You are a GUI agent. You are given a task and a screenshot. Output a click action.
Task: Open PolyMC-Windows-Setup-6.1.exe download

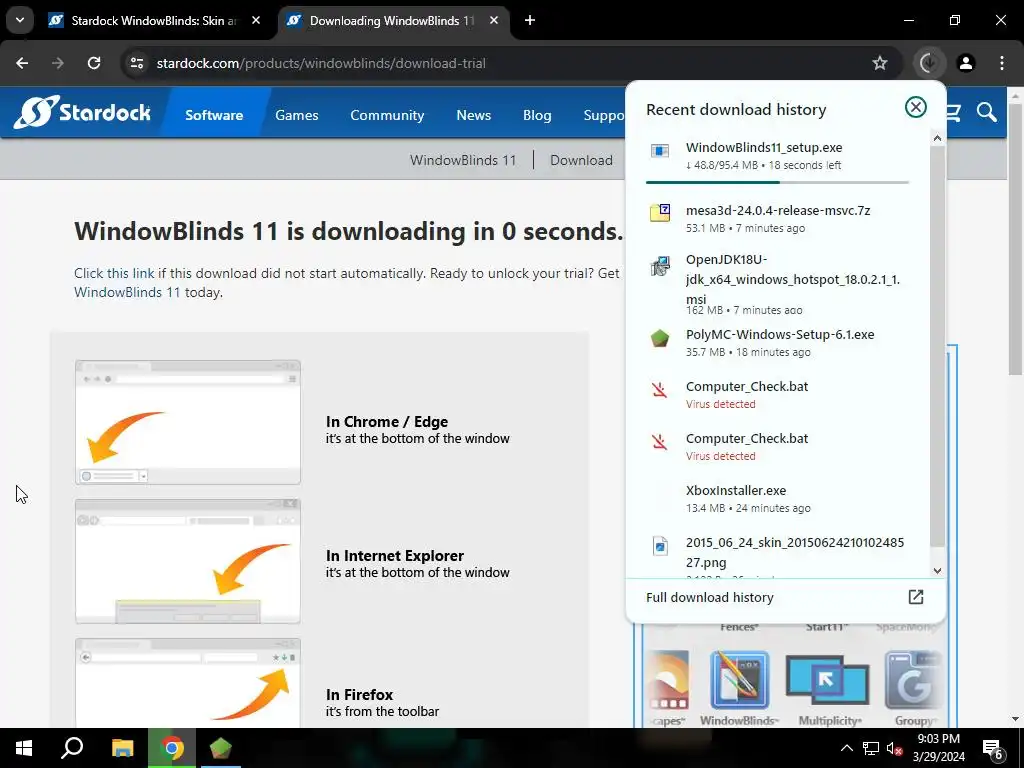point(777,342)
